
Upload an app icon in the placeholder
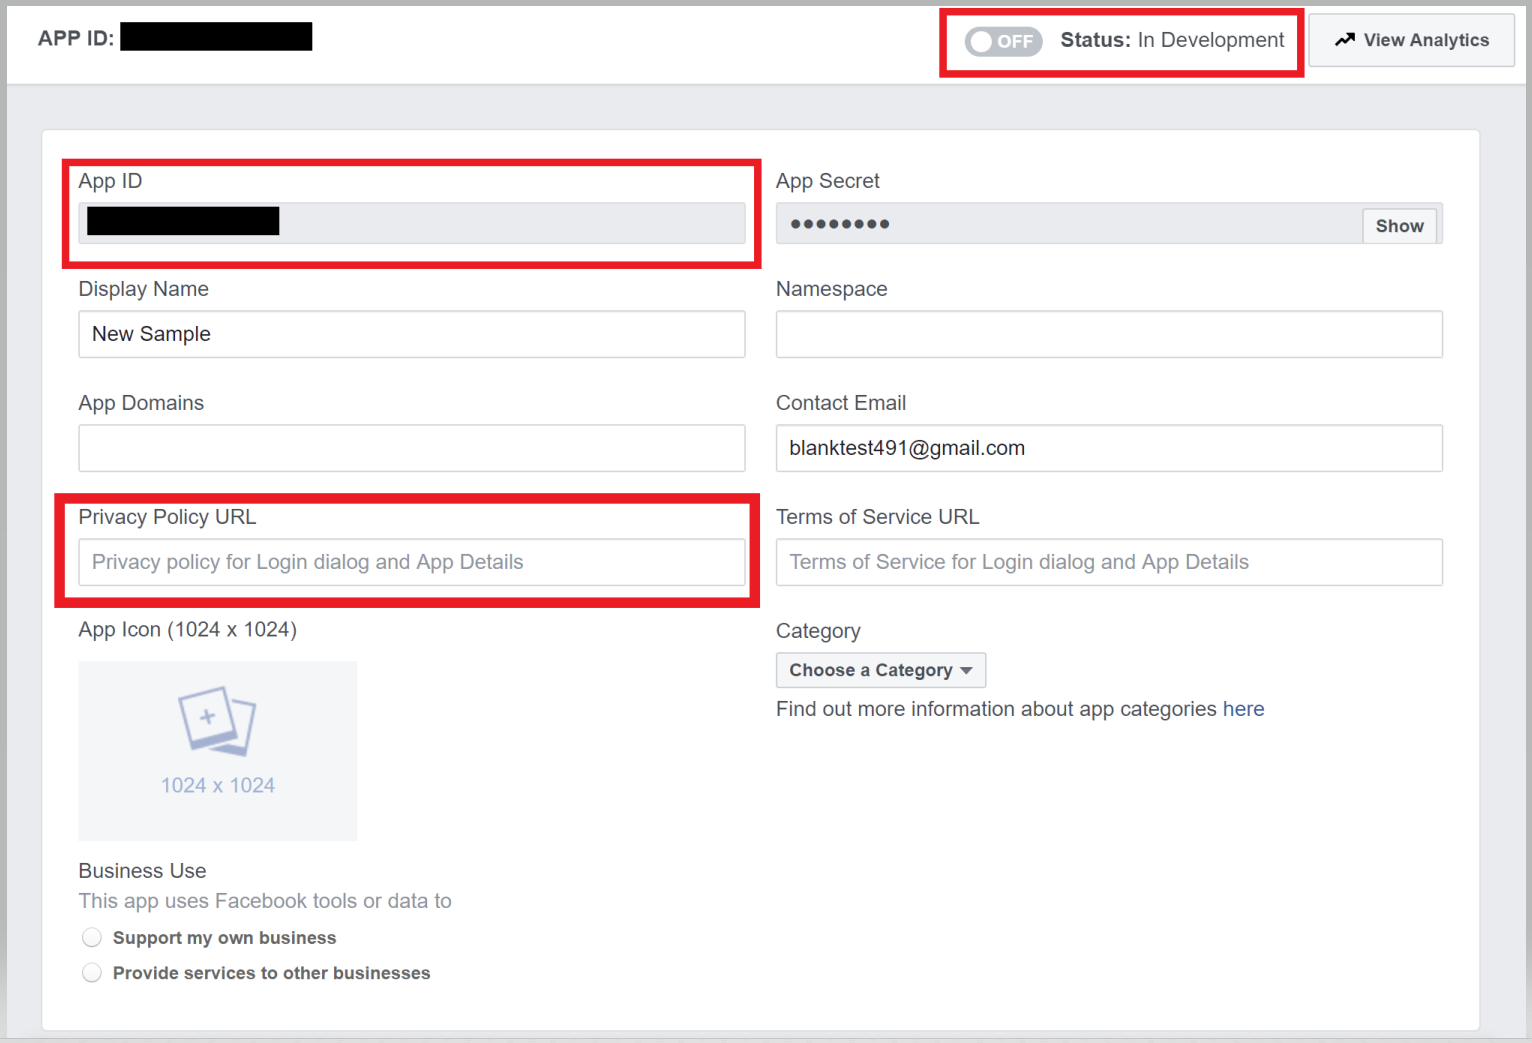click(218, 751)
